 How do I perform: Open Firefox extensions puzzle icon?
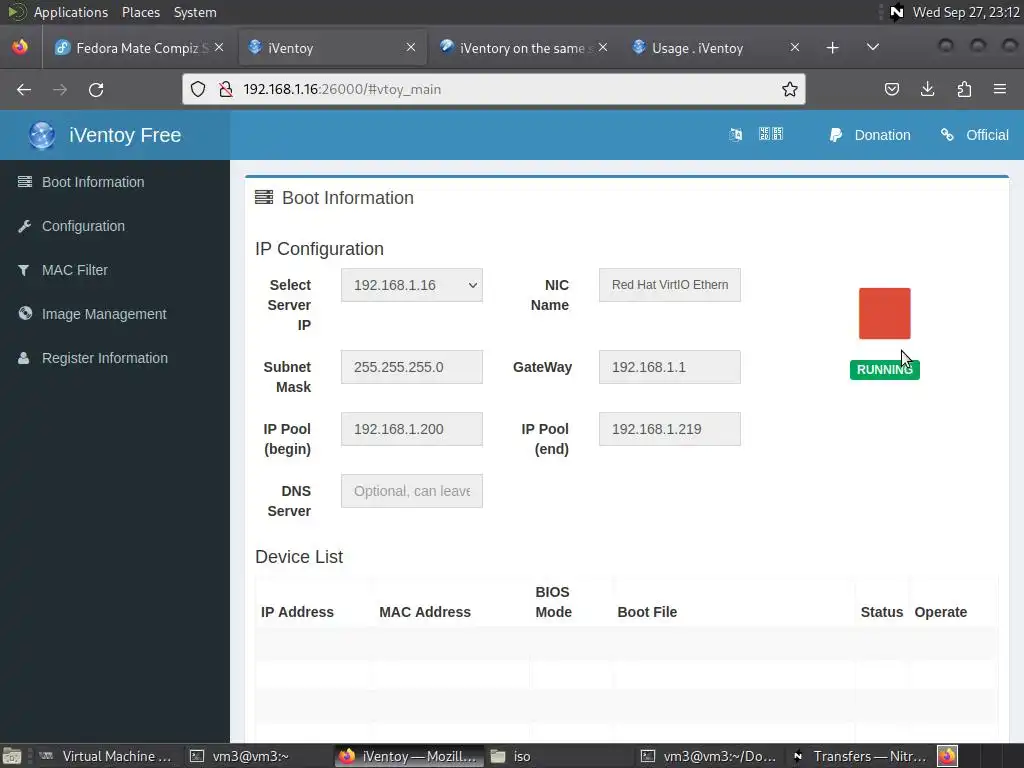(964, 89)
